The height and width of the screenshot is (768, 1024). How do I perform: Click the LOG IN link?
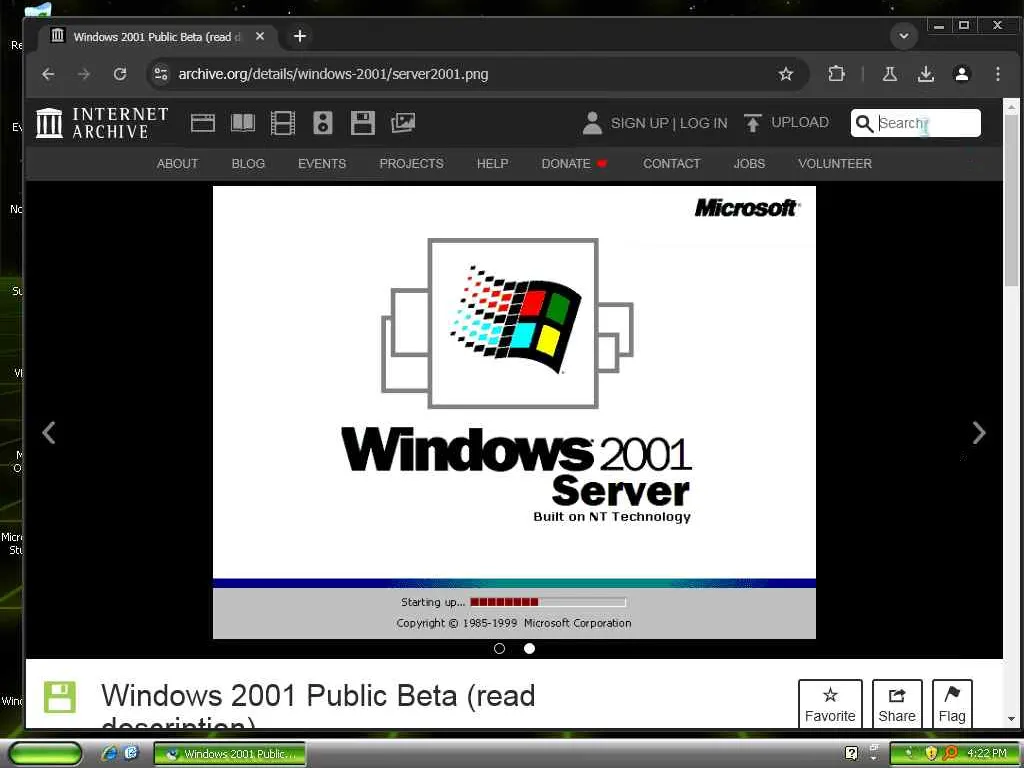click(x=703, y=123)
